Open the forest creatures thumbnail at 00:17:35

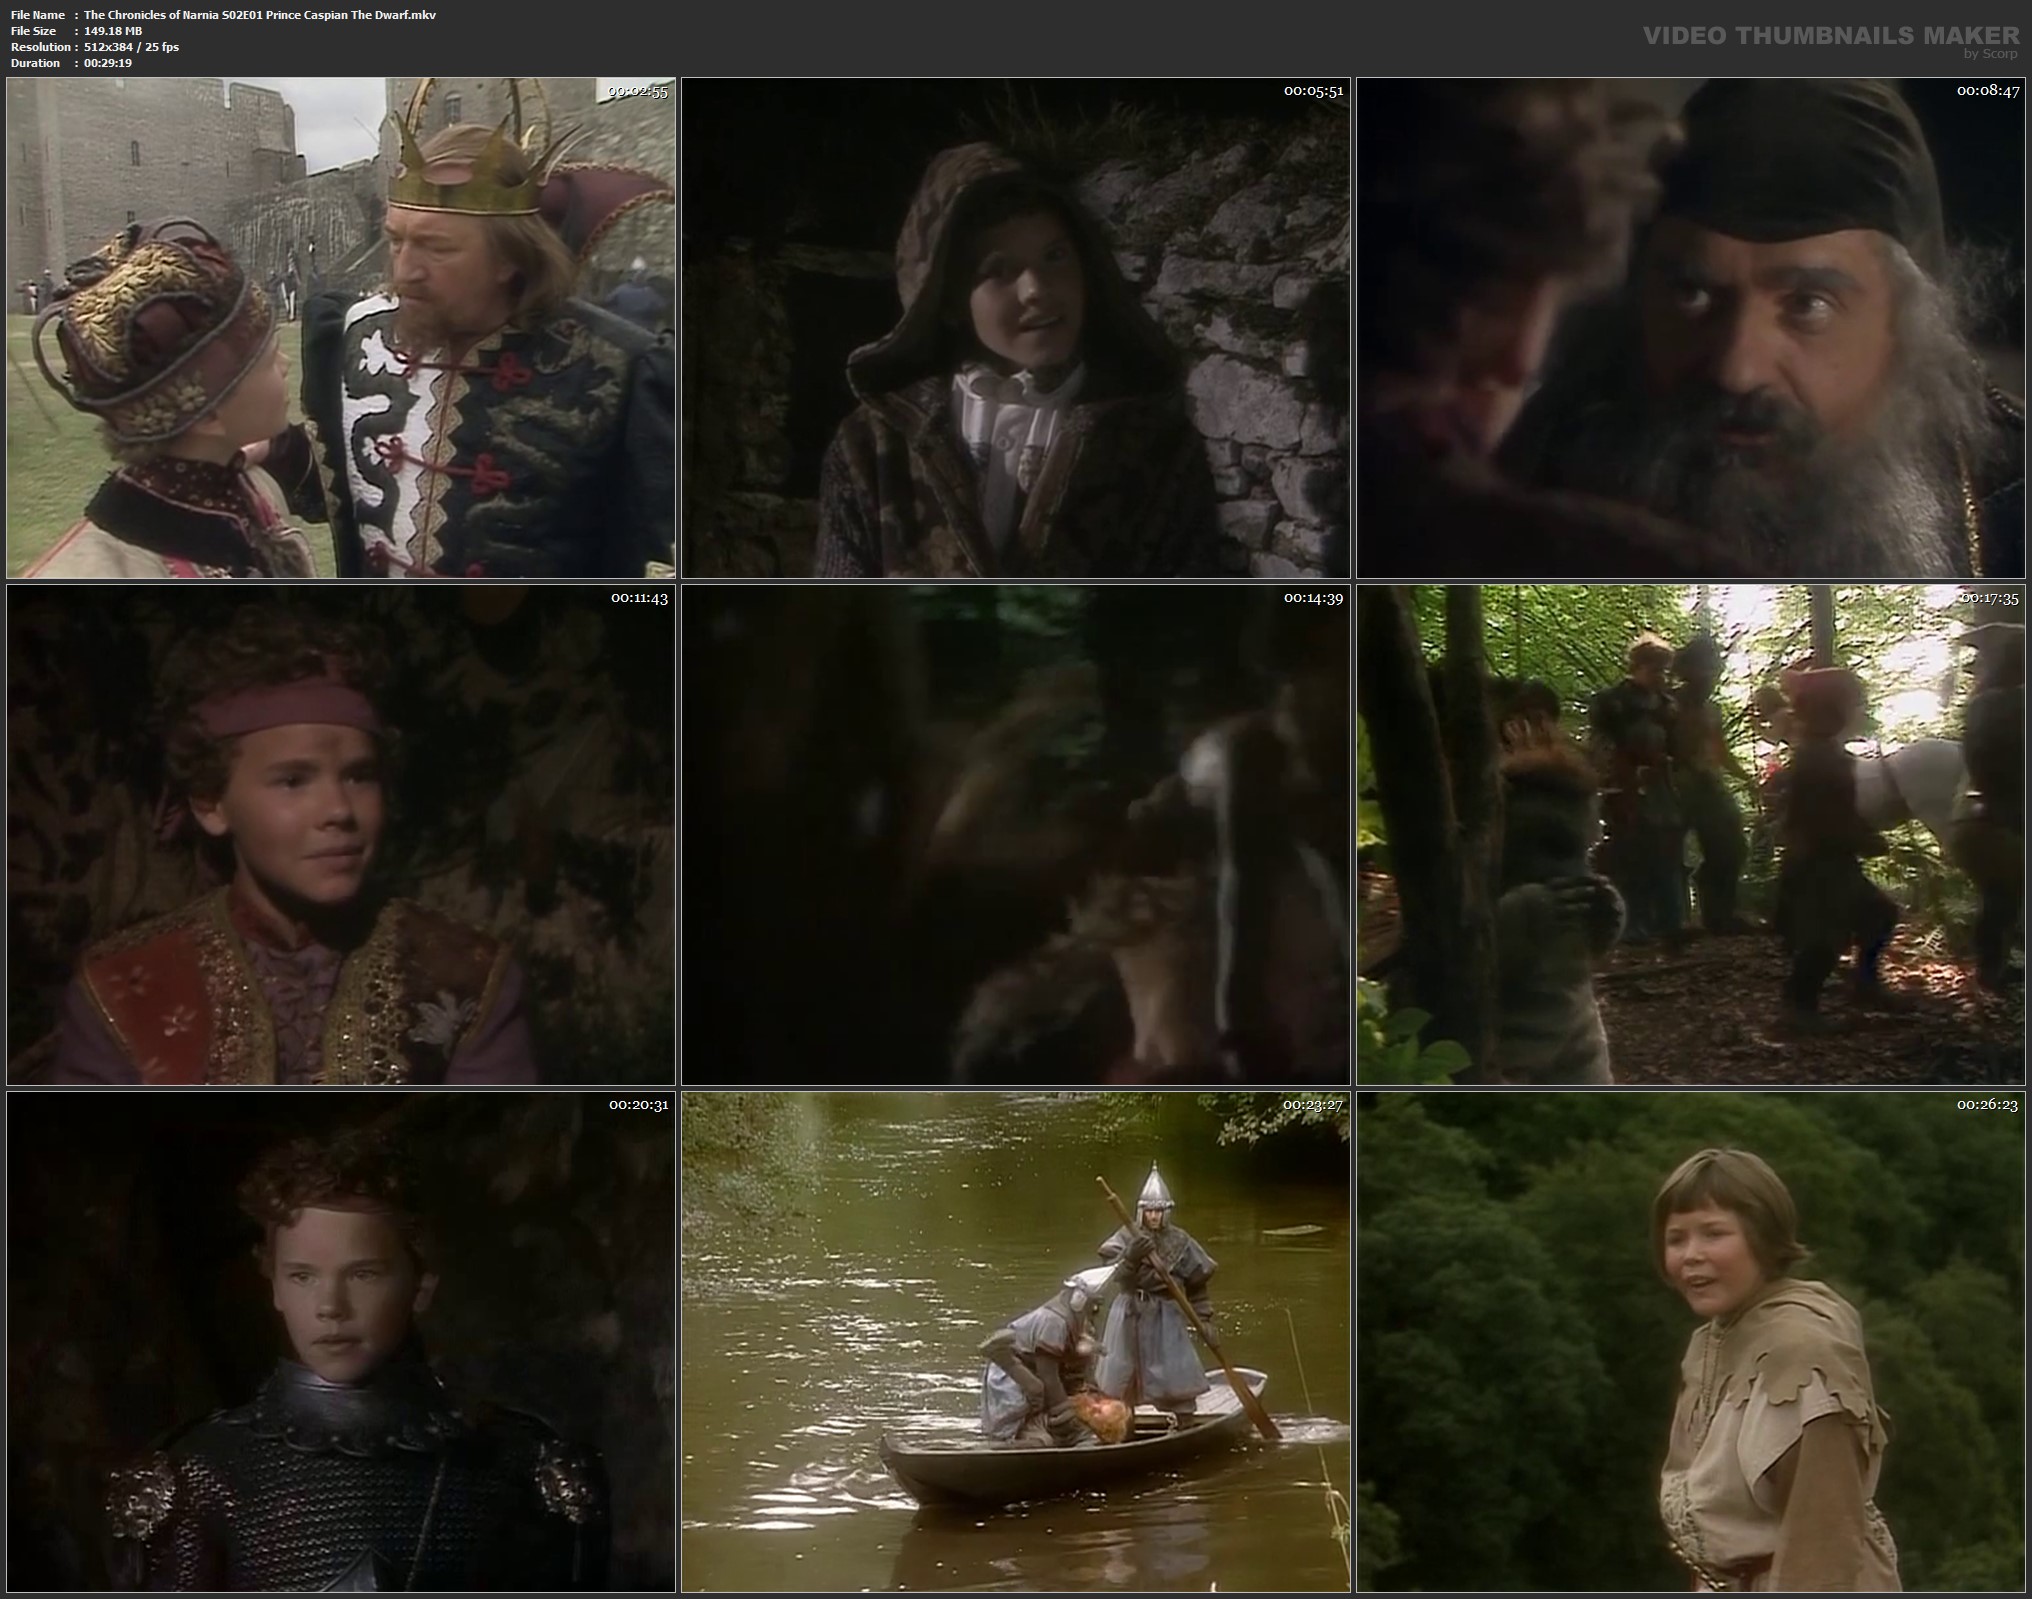(x=1690, y=835)
